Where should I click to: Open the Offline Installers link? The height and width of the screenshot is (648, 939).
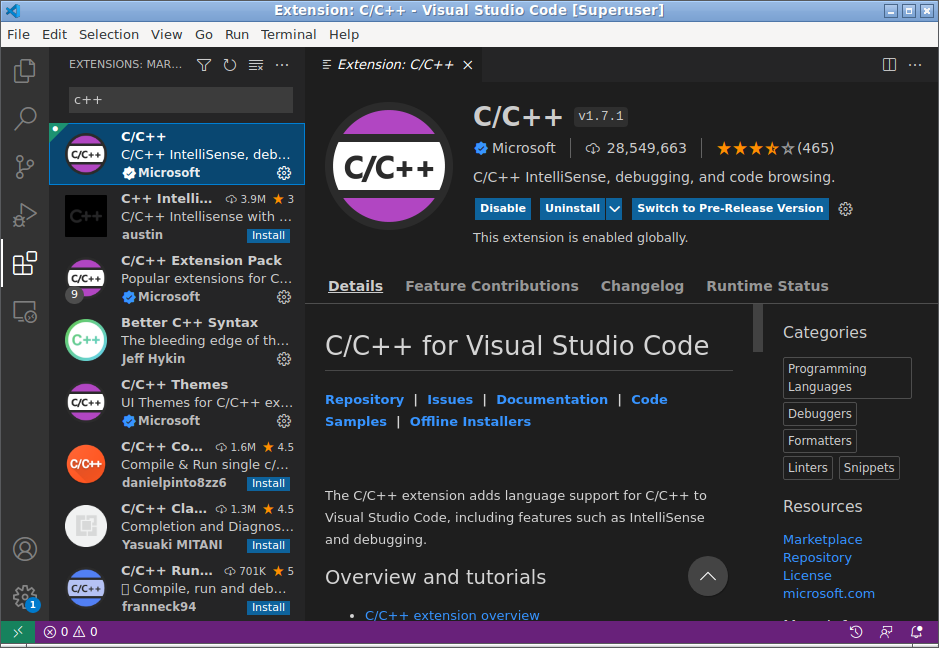click(470, 422)
